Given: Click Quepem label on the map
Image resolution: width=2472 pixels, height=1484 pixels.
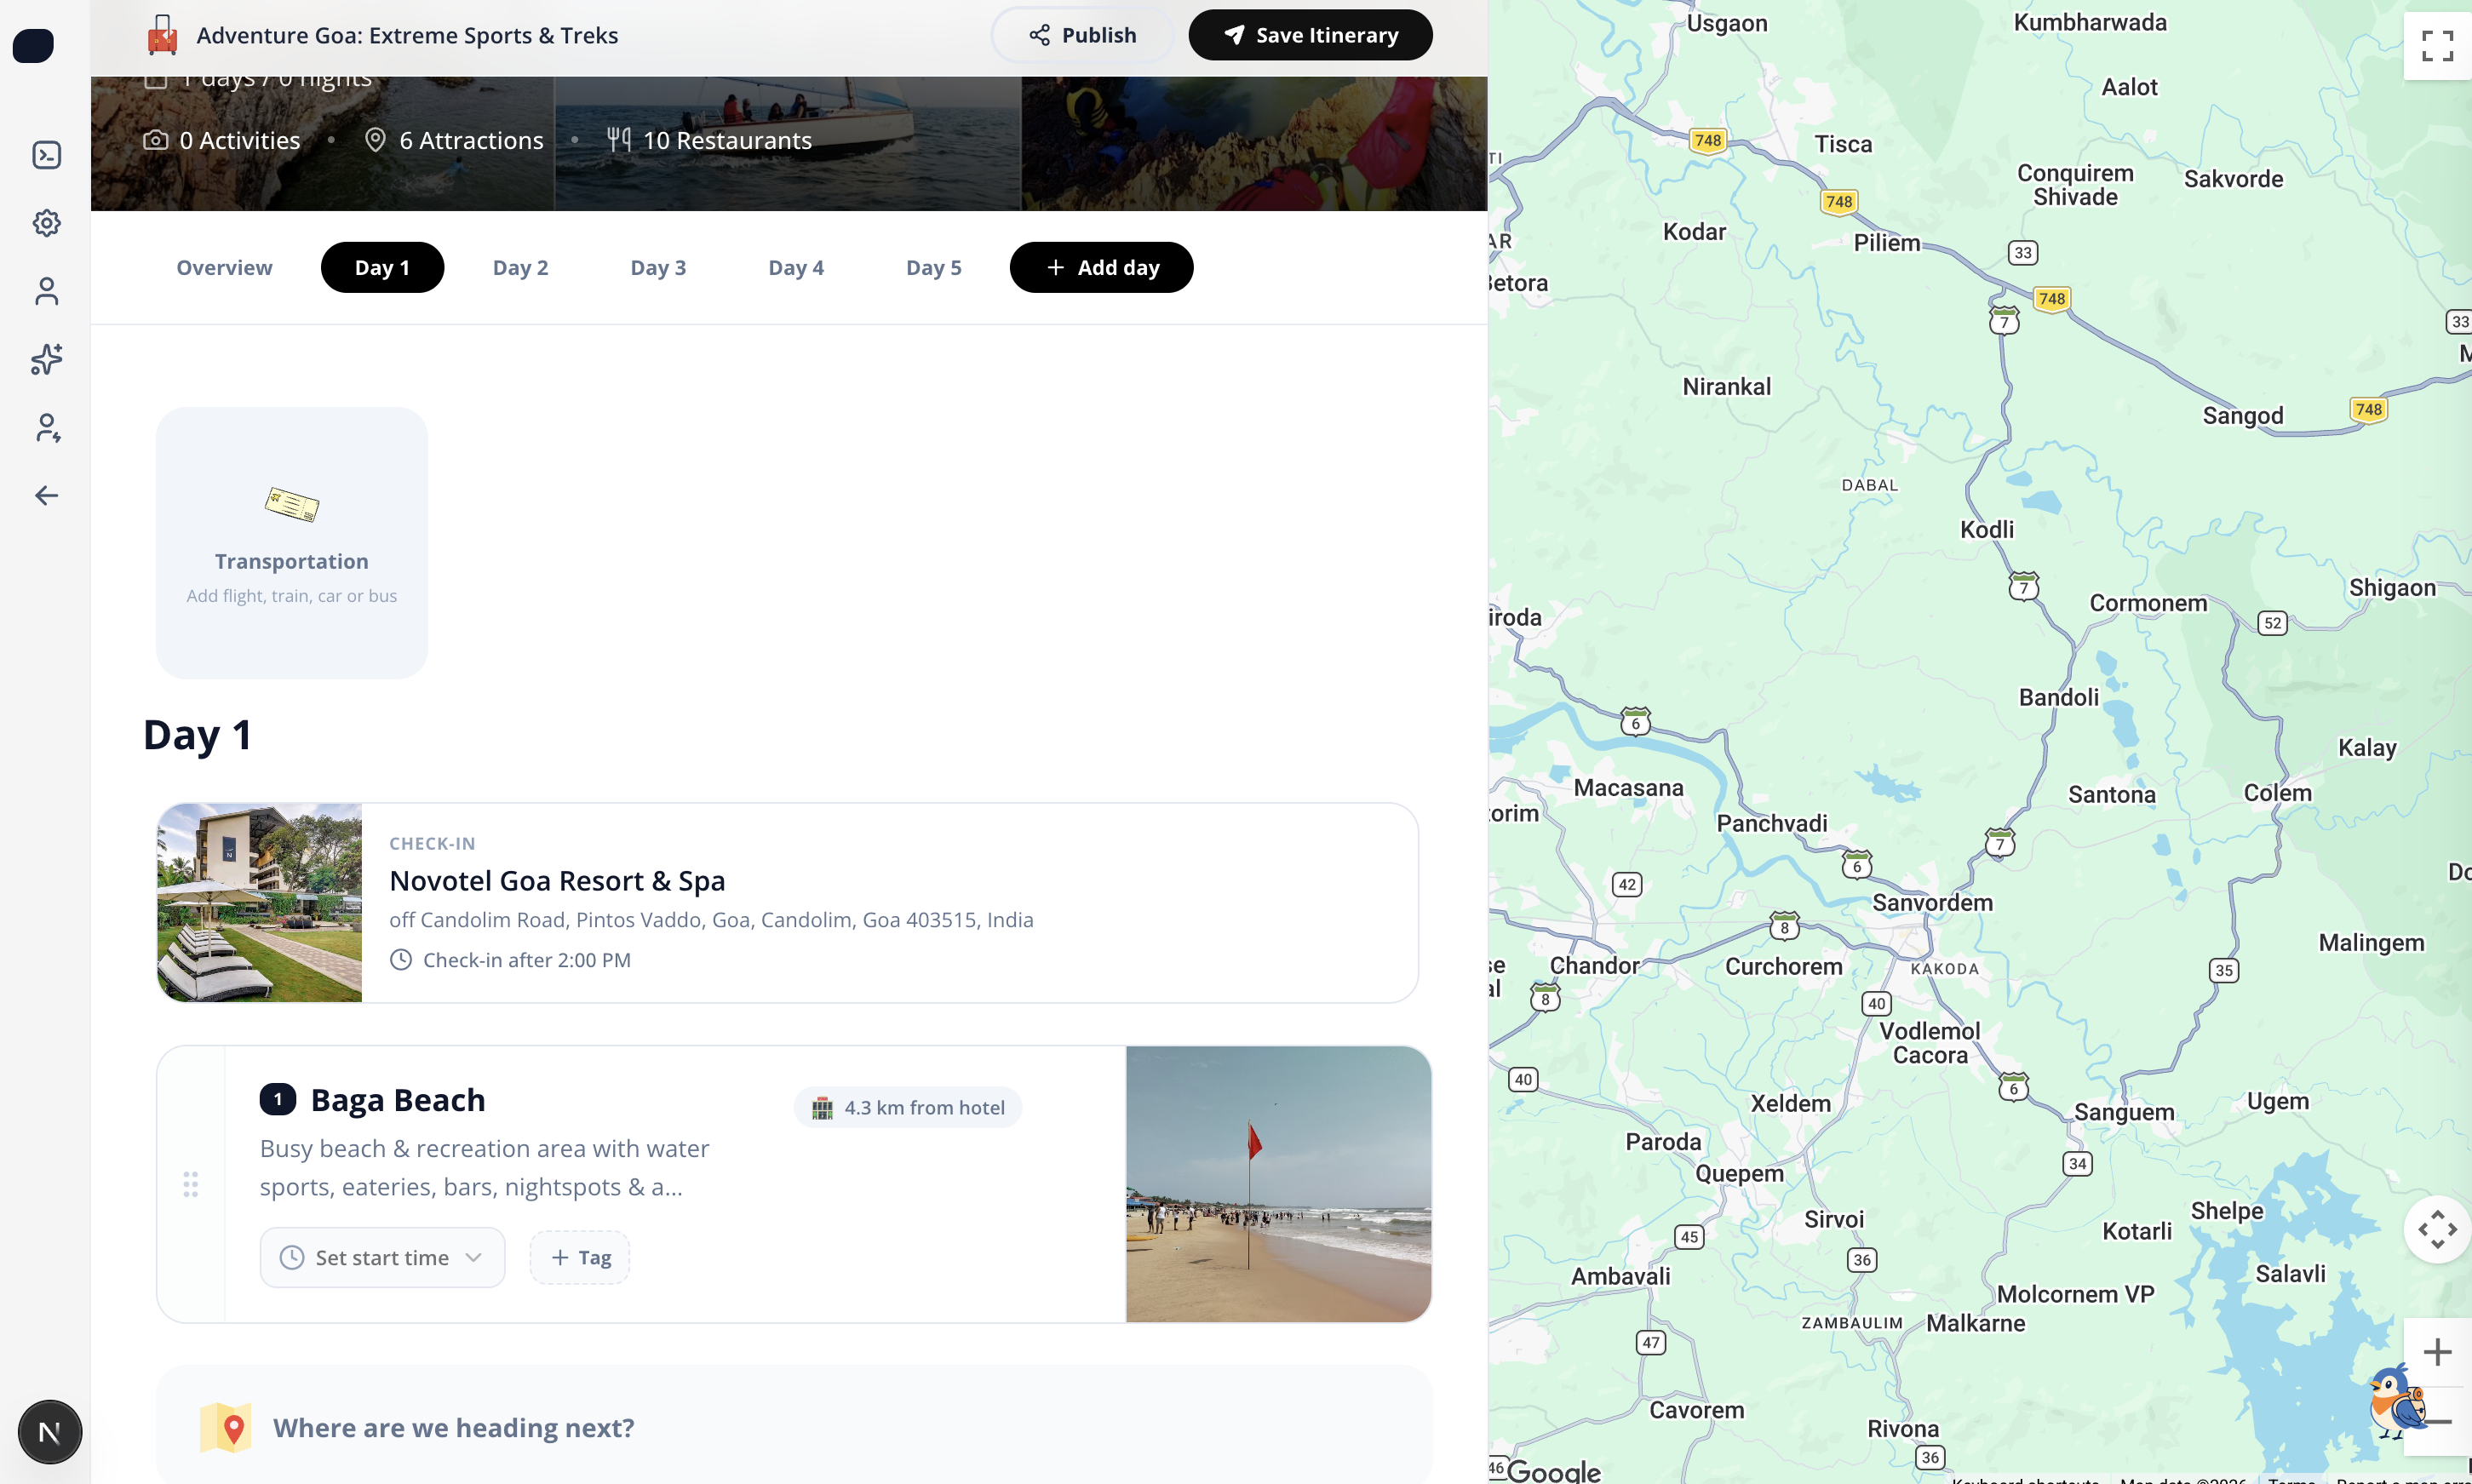Looking at the screenshot, I should point(1739,1173).
